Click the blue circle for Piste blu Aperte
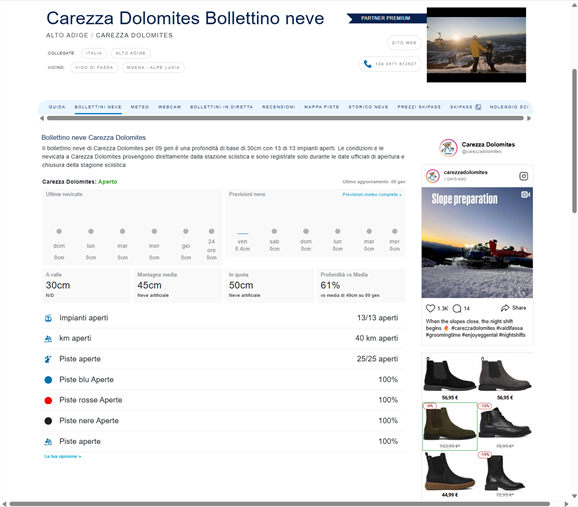Screen dimensions: 578x507 tap(48, 380)
